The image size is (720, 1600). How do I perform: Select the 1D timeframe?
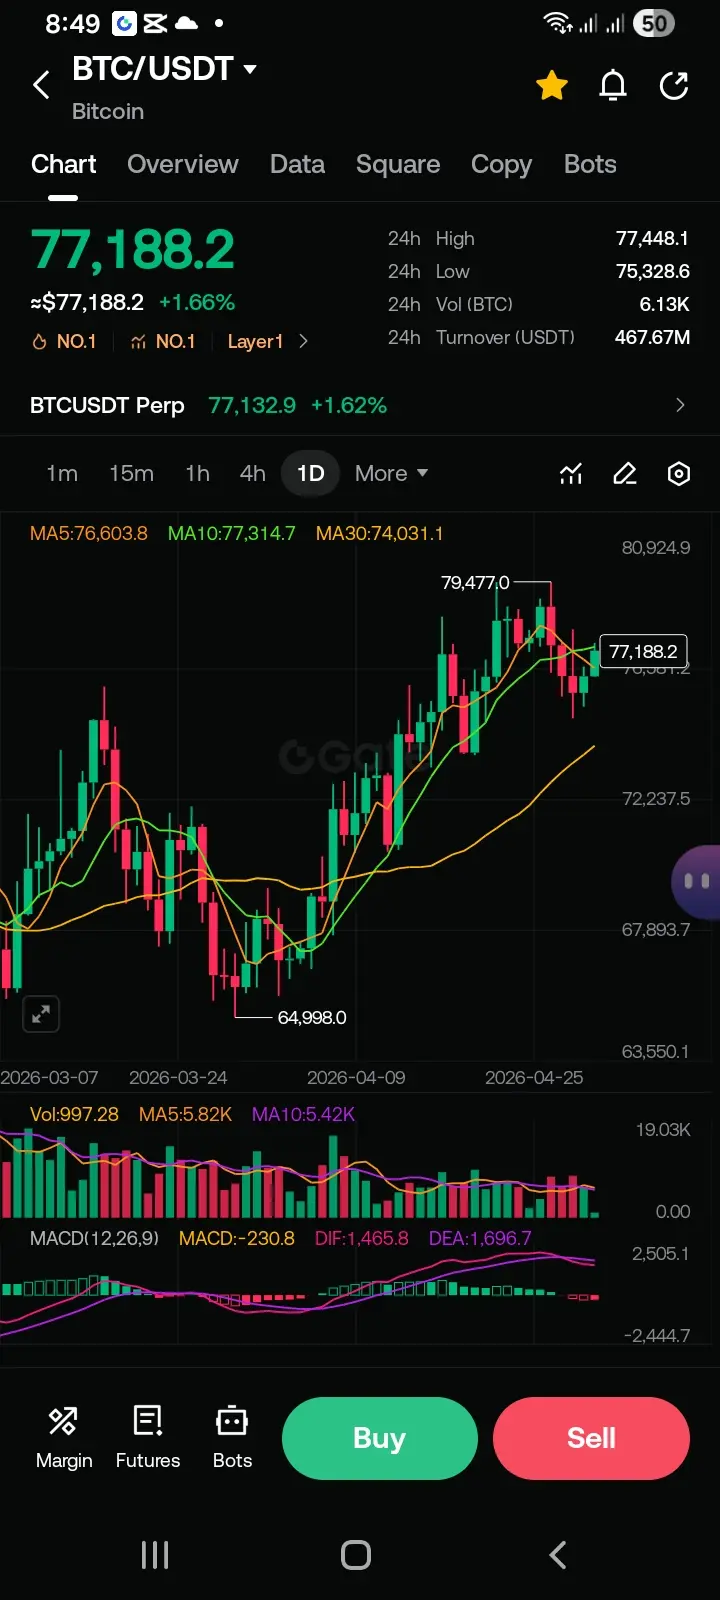click(x=311, y=473)
